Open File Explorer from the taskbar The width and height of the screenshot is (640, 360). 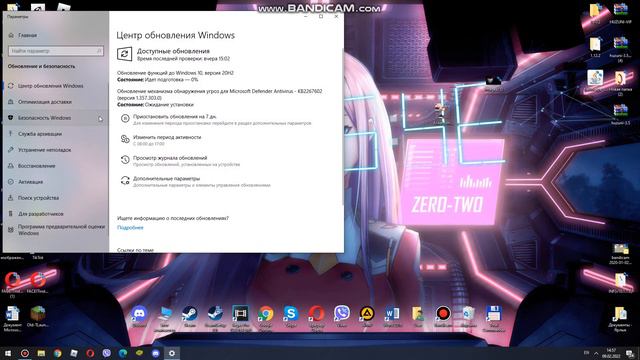pyautogui.click(x=41, y=353)
